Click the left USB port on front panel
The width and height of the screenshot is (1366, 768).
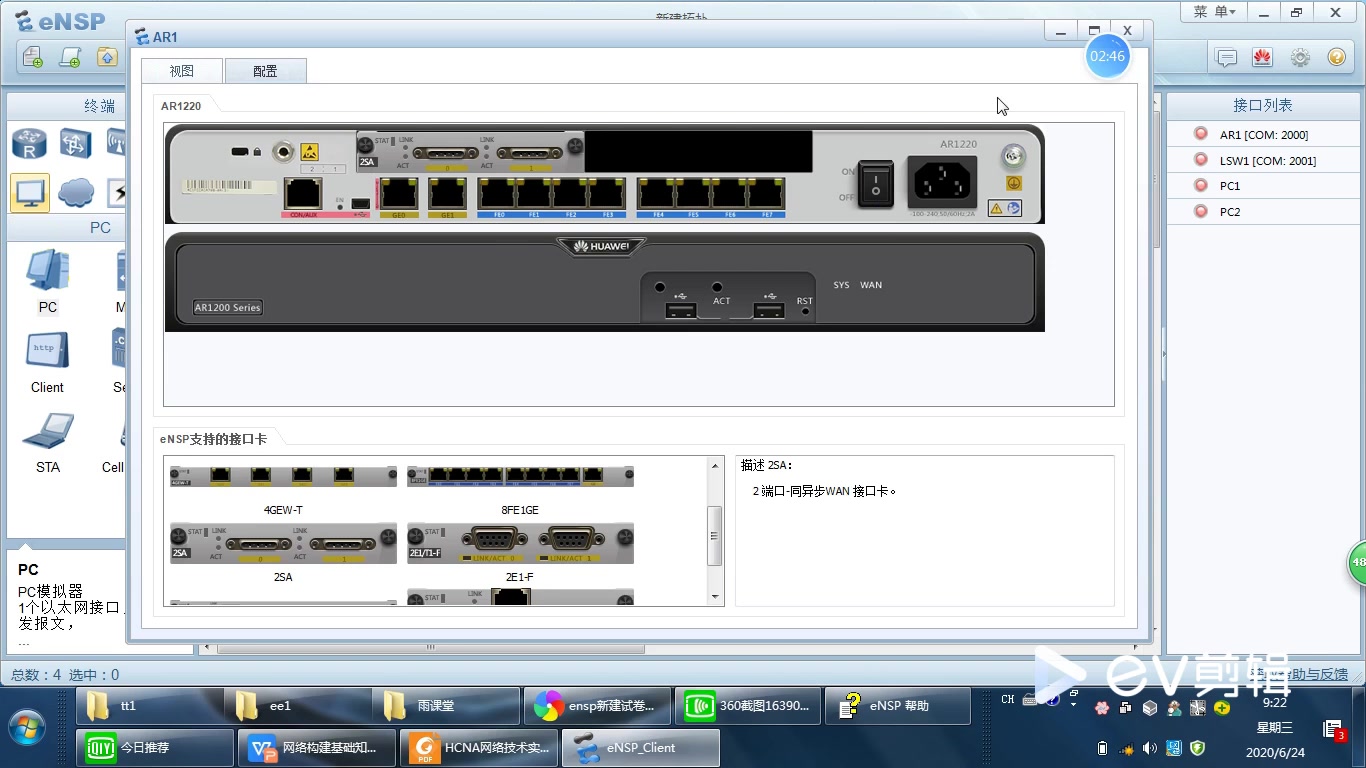click(680, 310)
